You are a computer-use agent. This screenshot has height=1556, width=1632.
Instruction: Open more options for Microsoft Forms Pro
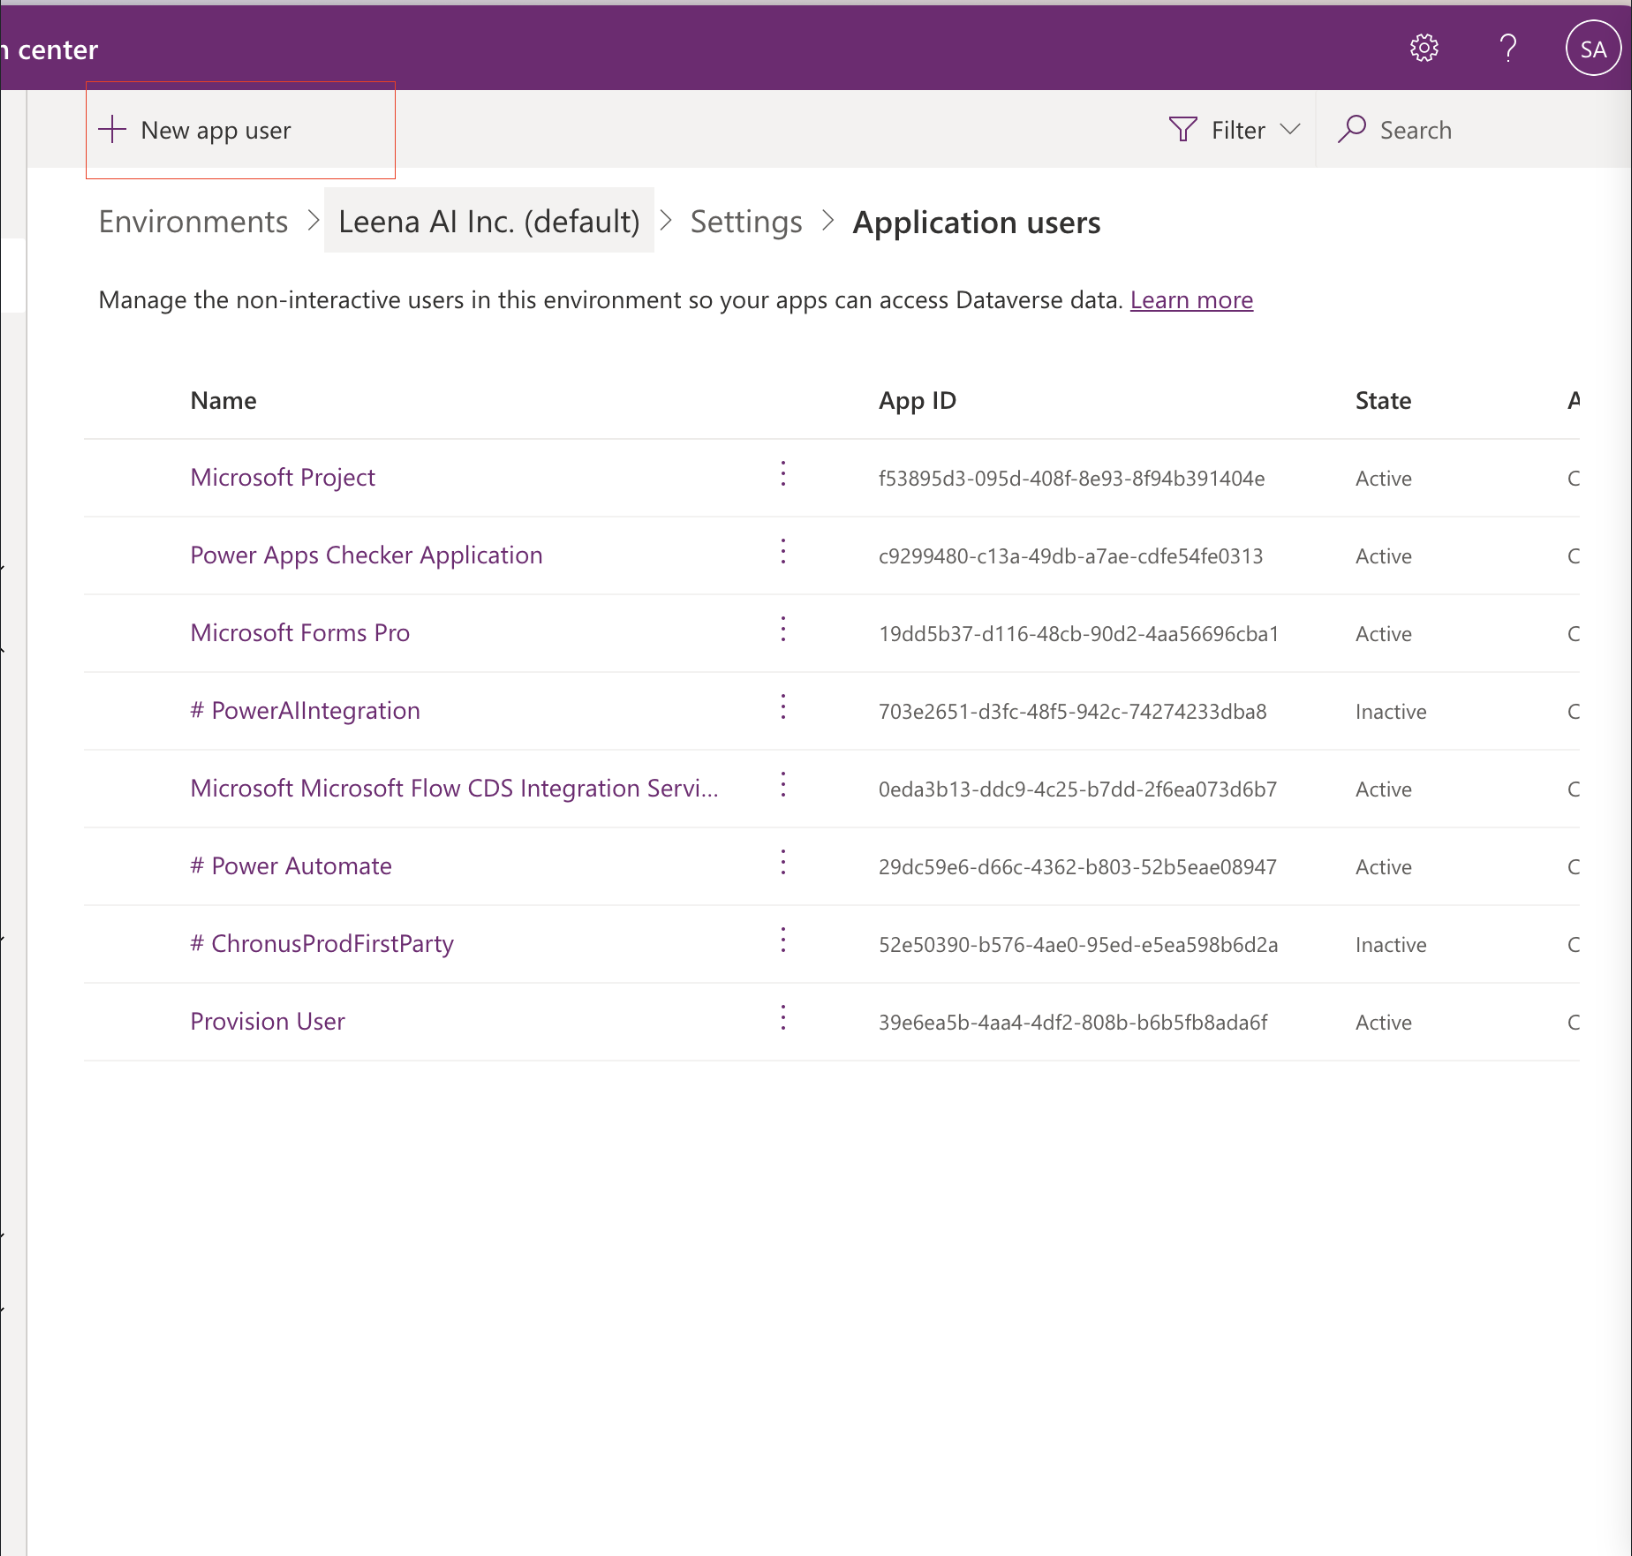[783, 630]
